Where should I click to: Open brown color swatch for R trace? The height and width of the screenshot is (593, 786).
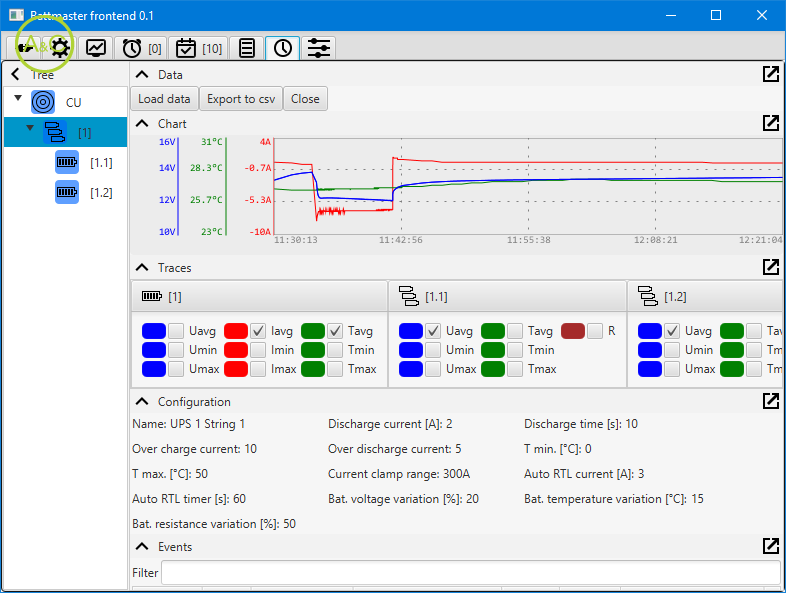pyautogui.click(x=573, y=331)
